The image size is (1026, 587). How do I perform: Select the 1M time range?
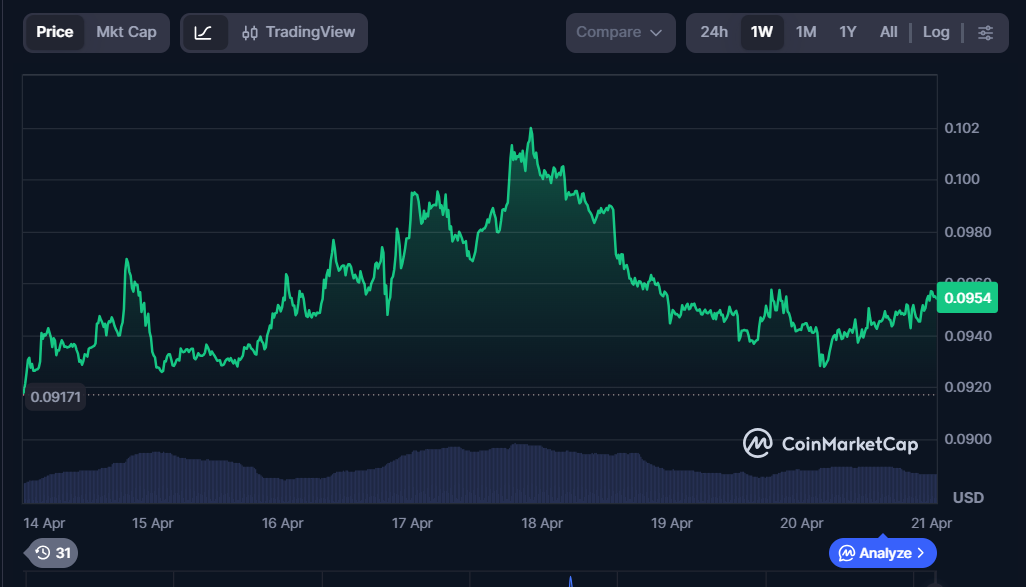click(x=806, y=32)
